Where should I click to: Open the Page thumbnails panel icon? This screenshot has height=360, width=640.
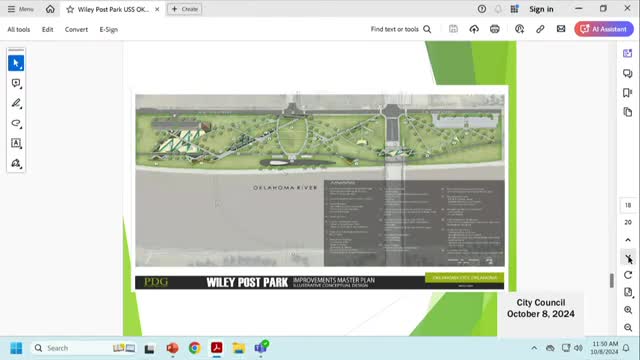pyautogui.click(x=627, y=112)
